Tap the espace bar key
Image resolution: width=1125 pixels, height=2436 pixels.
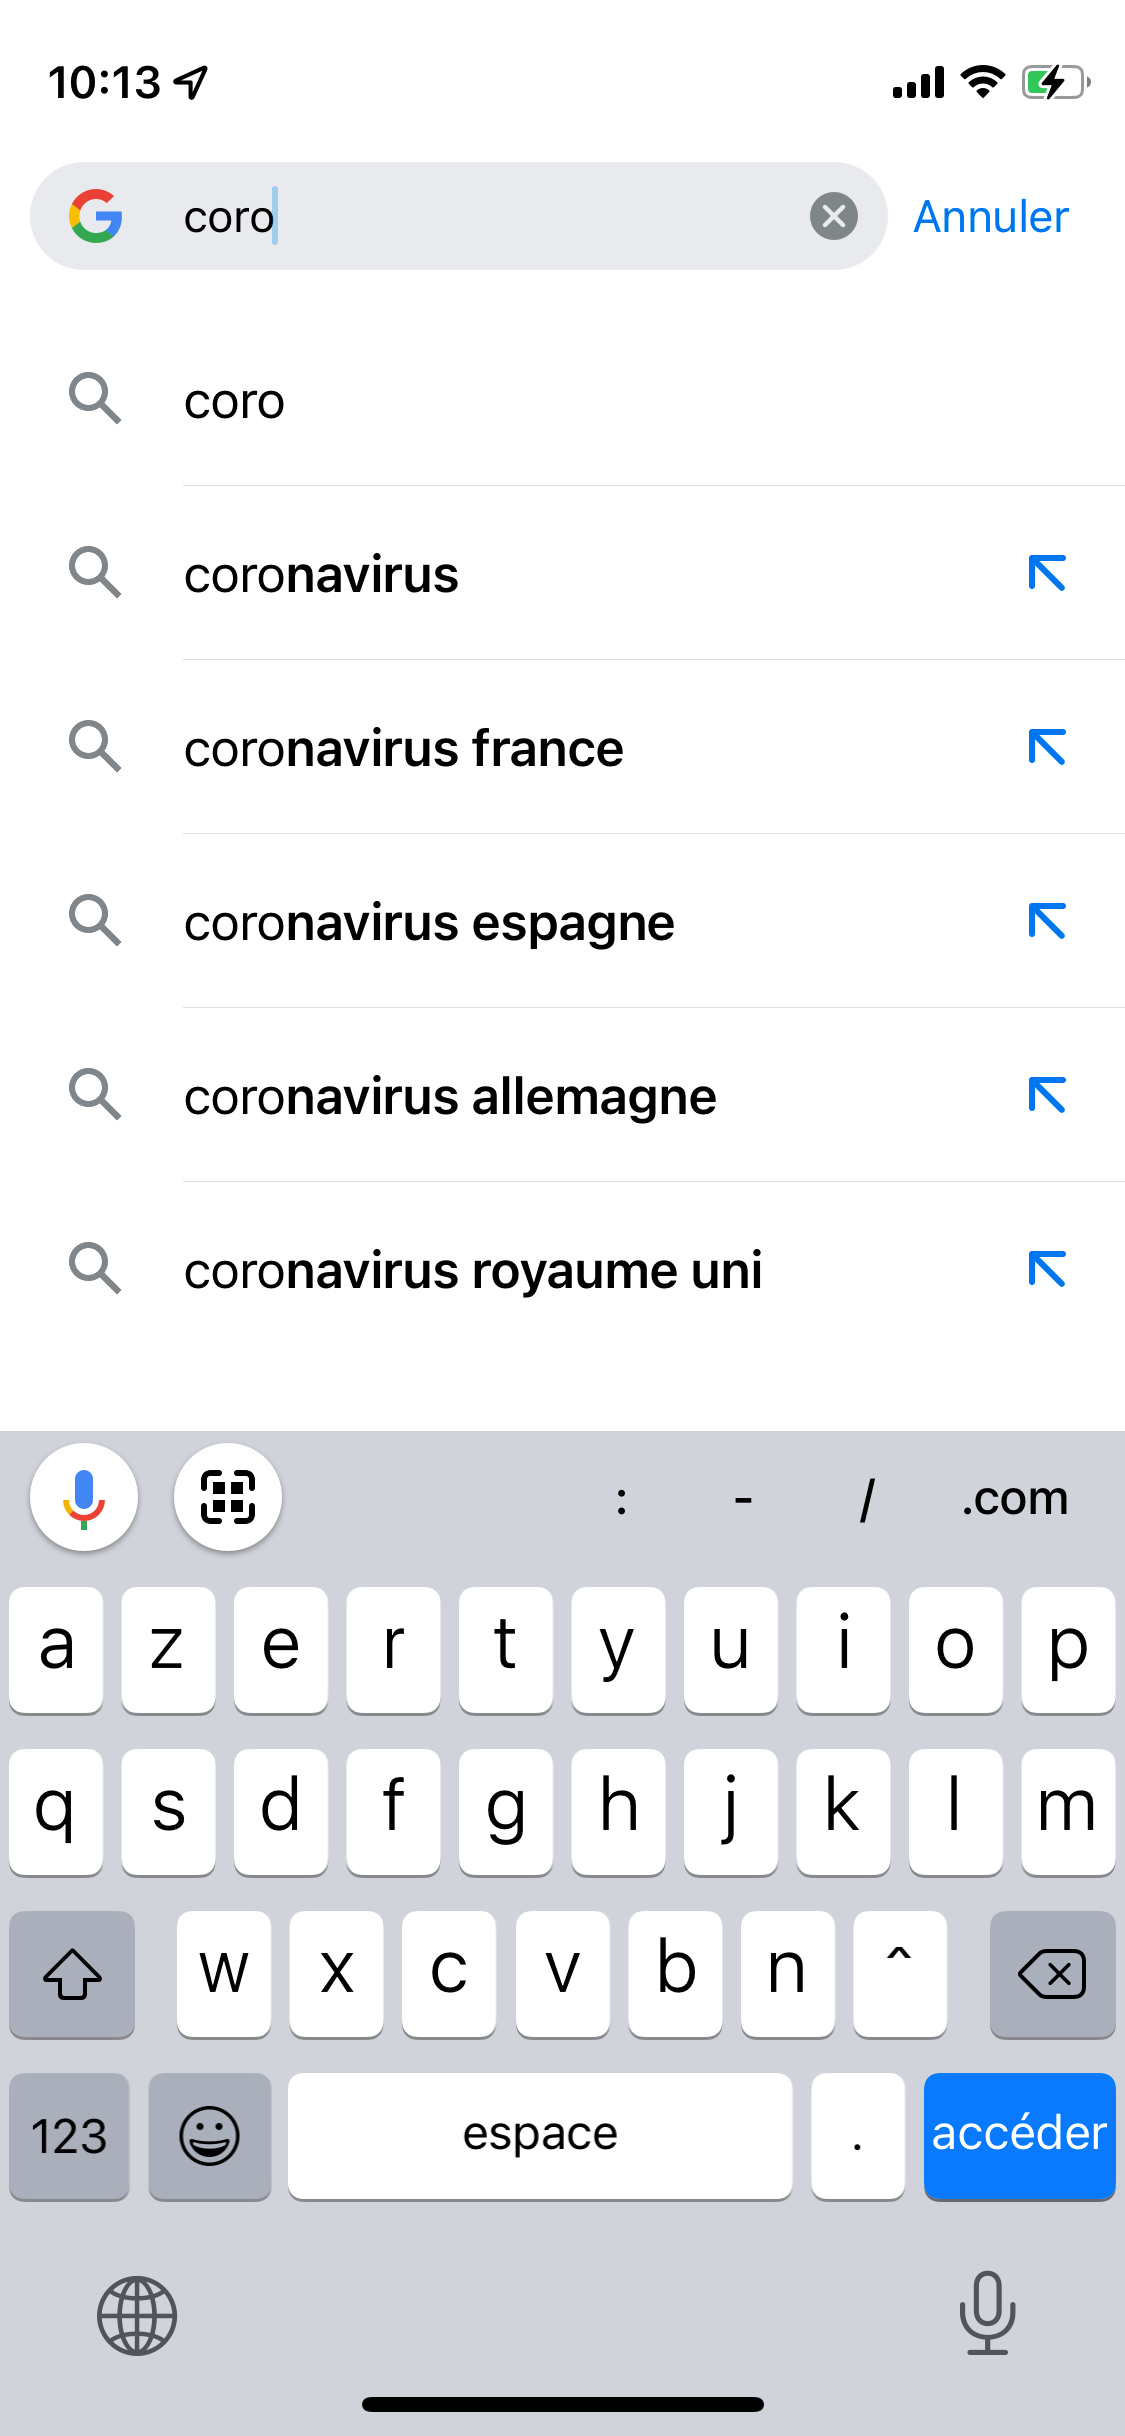tap(540, 2136)
